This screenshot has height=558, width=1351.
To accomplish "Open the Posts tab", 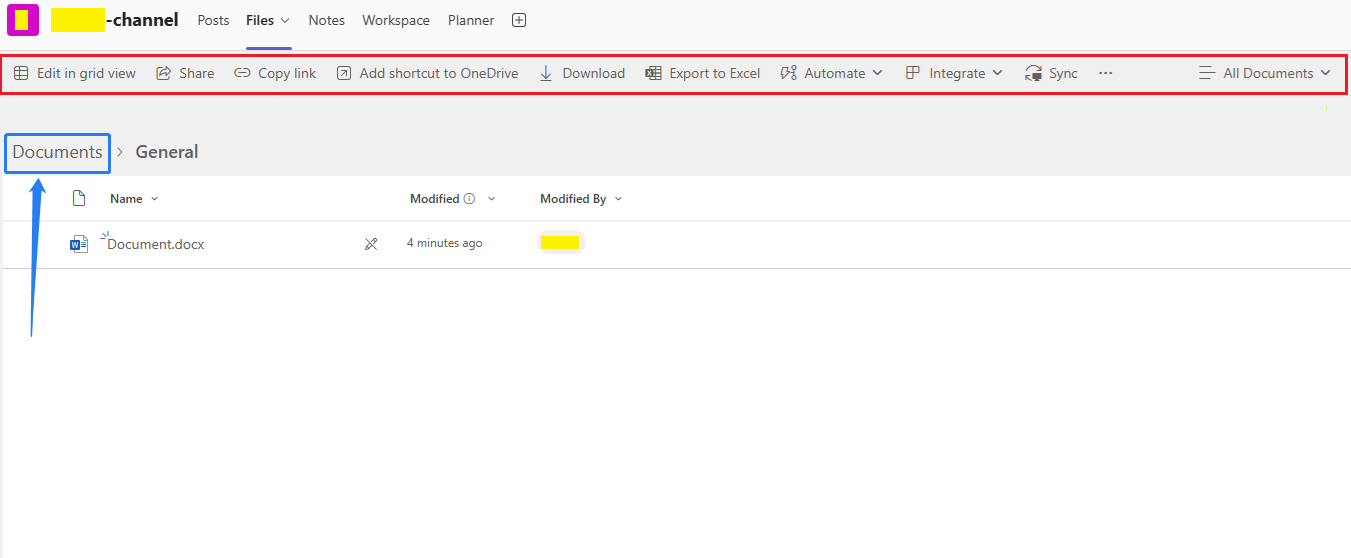I will 213,20.
